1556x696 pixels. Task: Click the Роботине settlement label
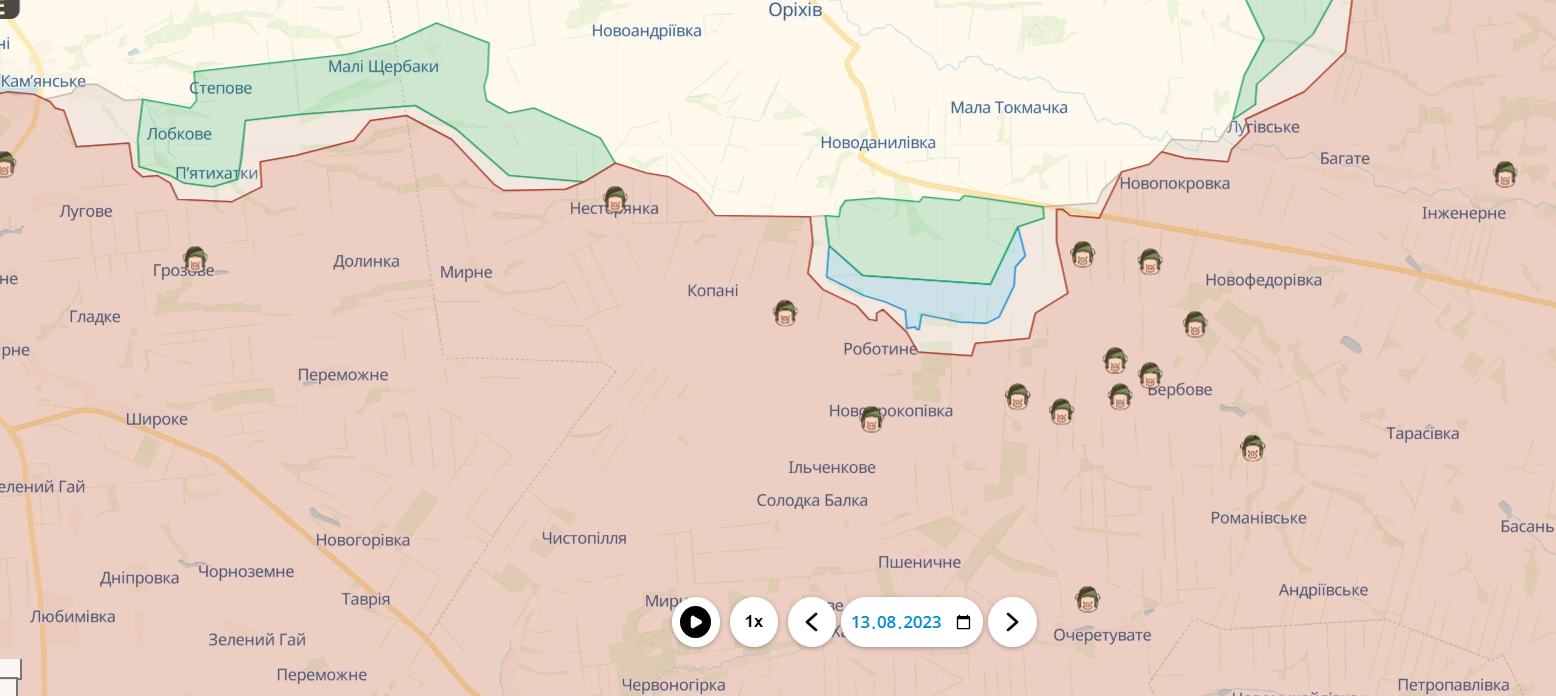pyautogui.click(x=880, y=349)
